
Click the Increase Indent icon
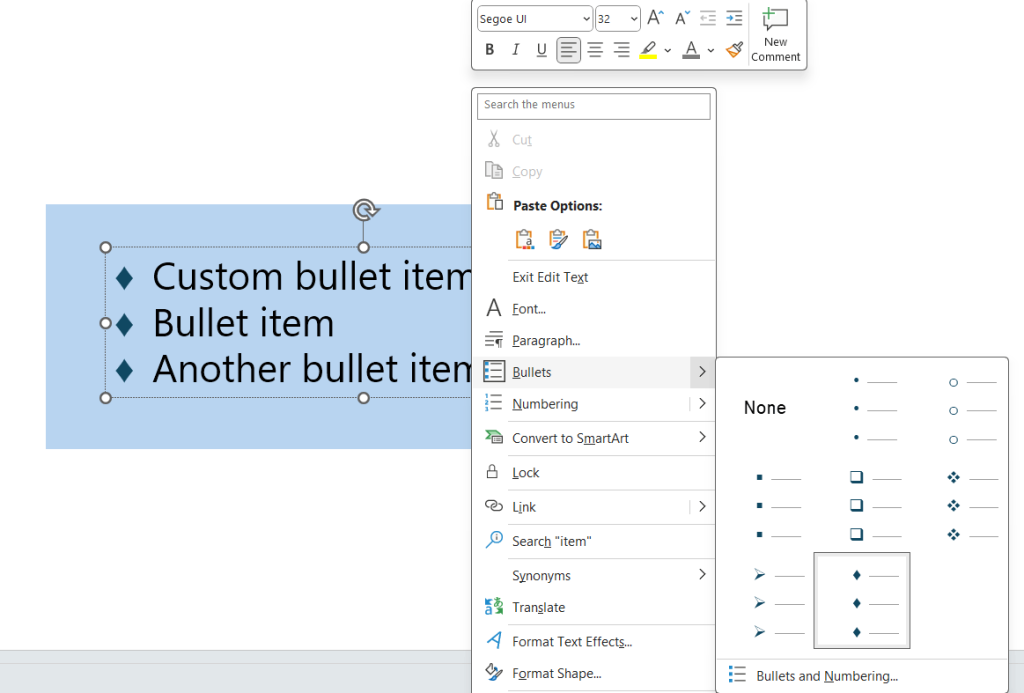(734, 18)
